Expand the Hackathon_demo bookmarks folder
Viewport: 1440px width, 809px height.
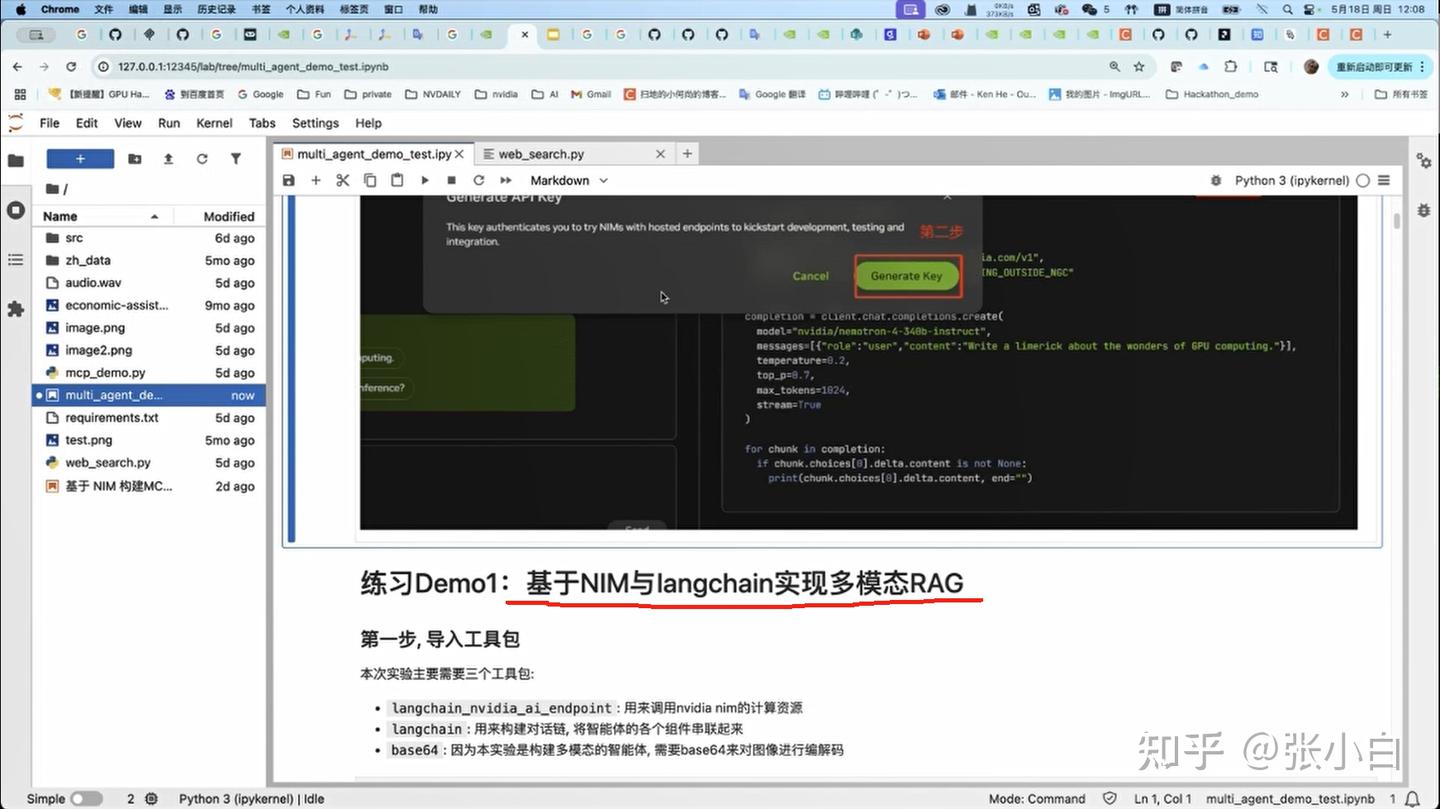pyautogui.click(x=1212, y=94)
